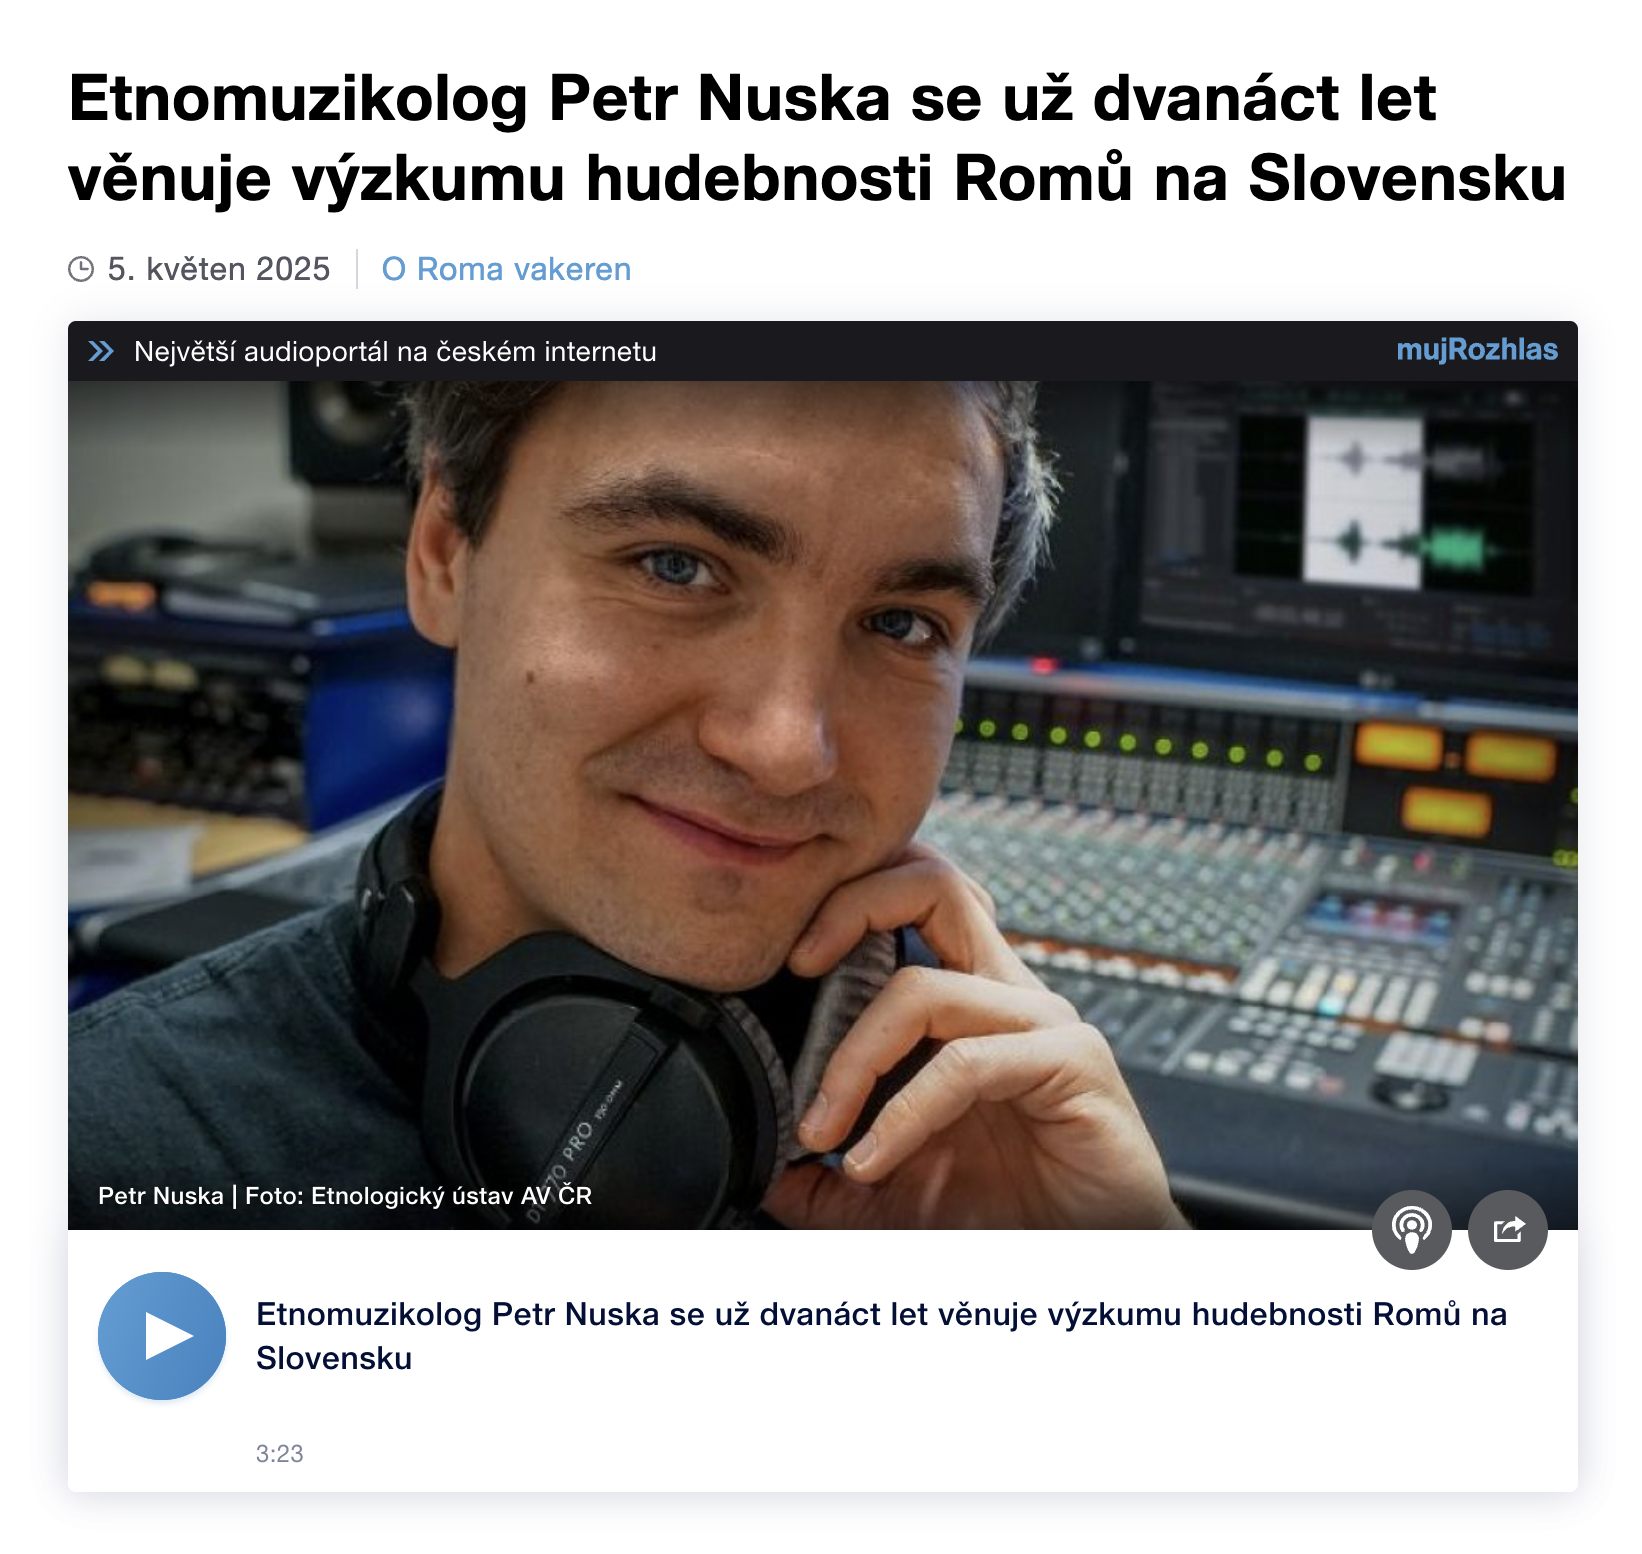
Task: Click the clock icon beside the date
Action: [81, 269]
